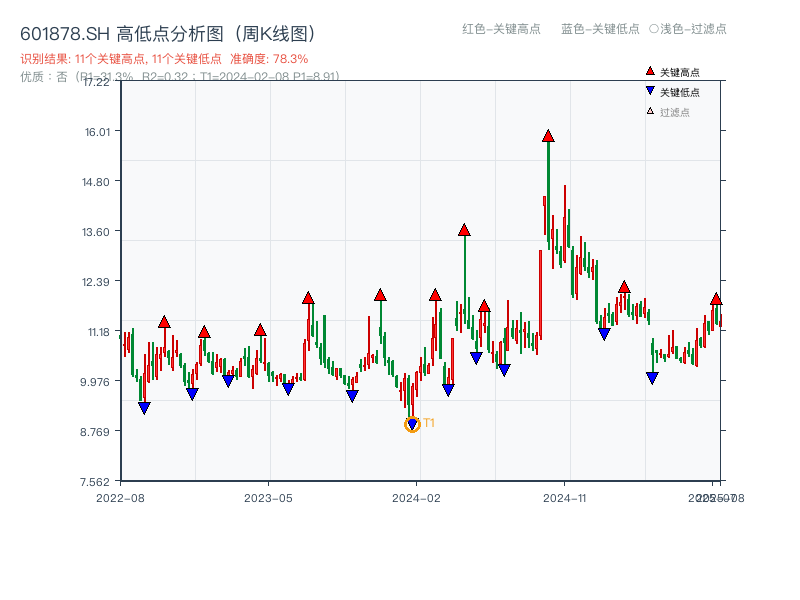Click the 红色-关键高点 header text
This screenshot has width=800, height=600.
tap(501, 29)
